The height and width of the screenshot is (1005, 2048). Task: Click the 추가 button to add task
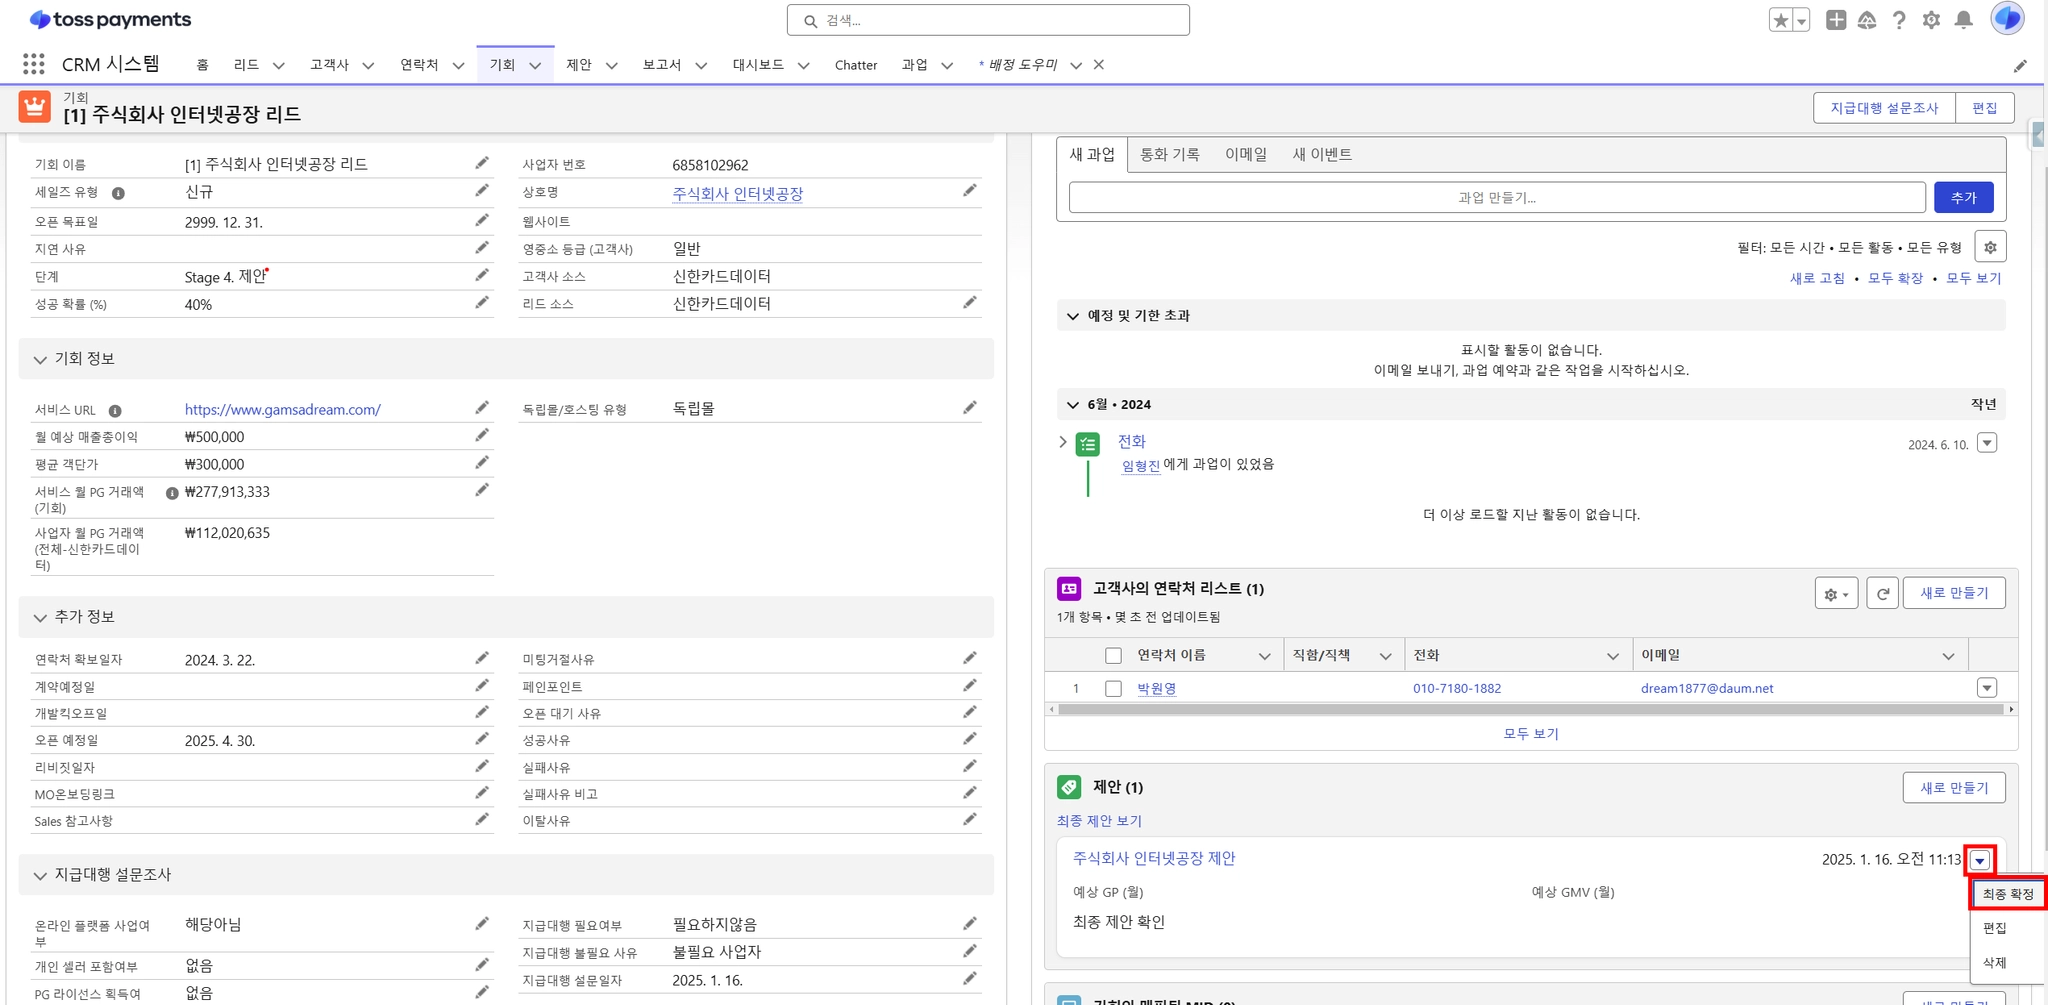pyautogui.click(x=1963, y=197)
